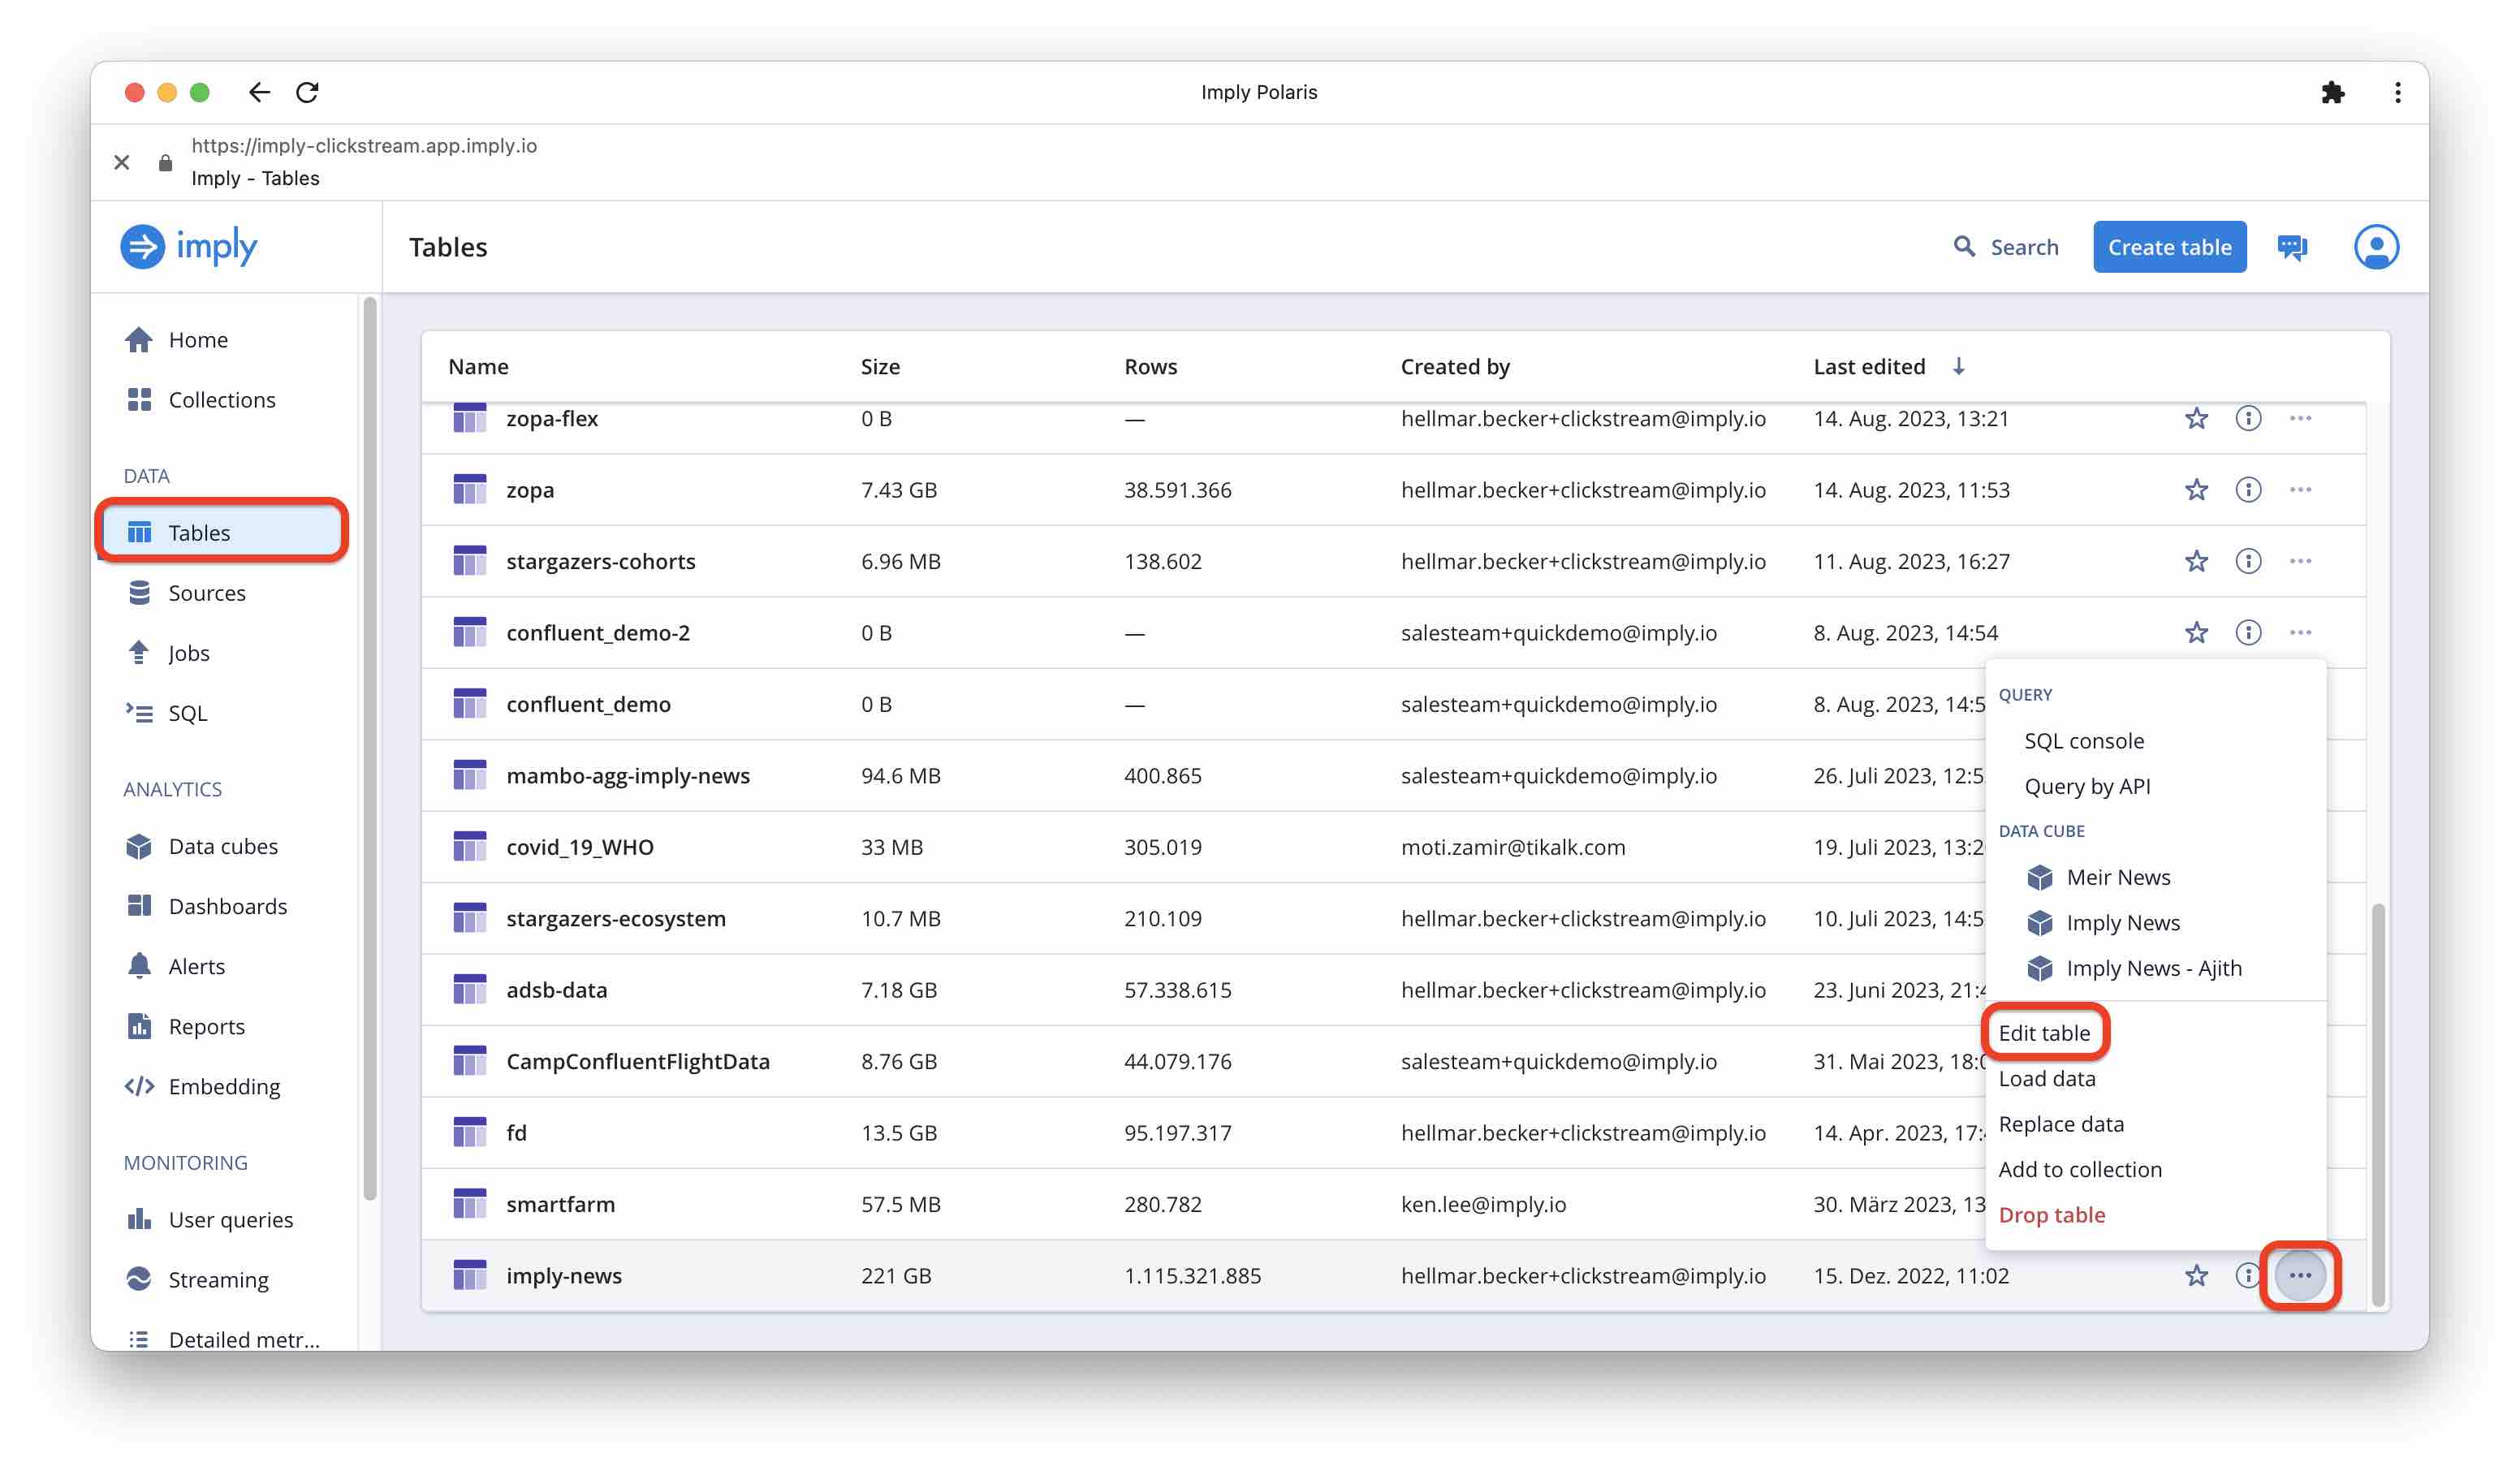2520x1471 pixels.
Task: Select Edit table from context menu
Action: coord(2043,1033)
